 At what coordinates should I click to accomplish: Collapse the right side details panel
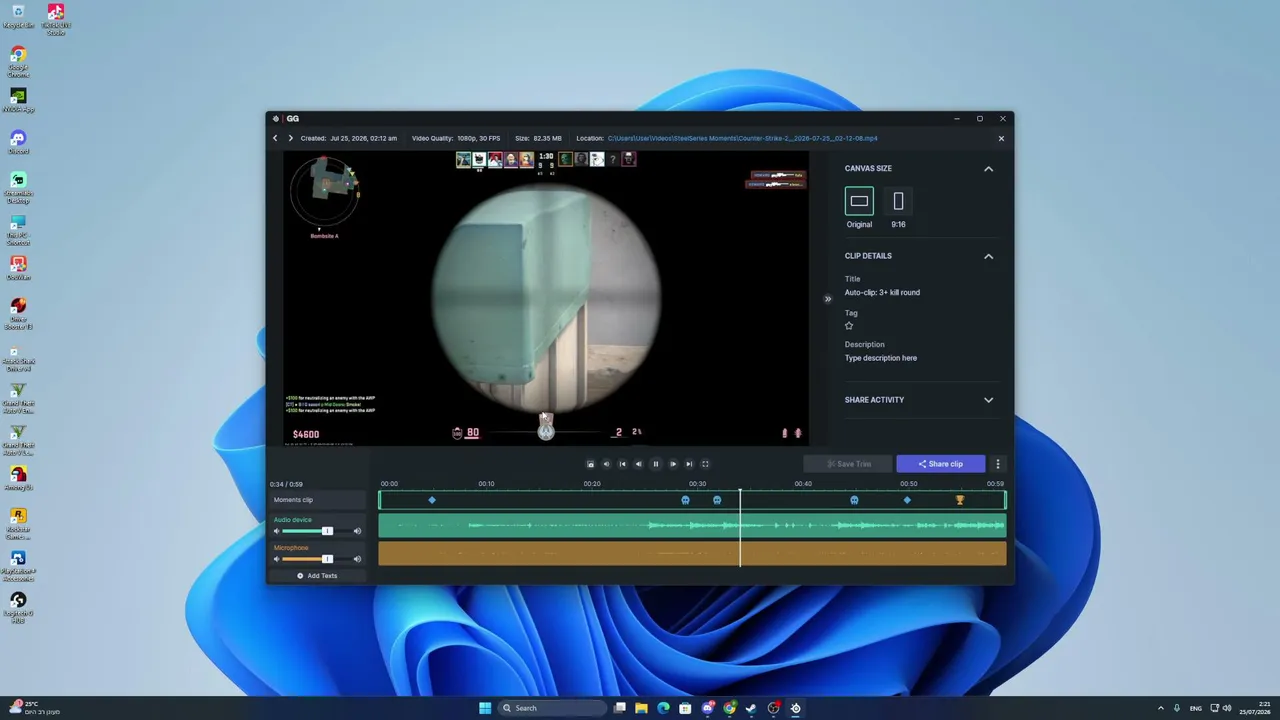tap(827, 299)
